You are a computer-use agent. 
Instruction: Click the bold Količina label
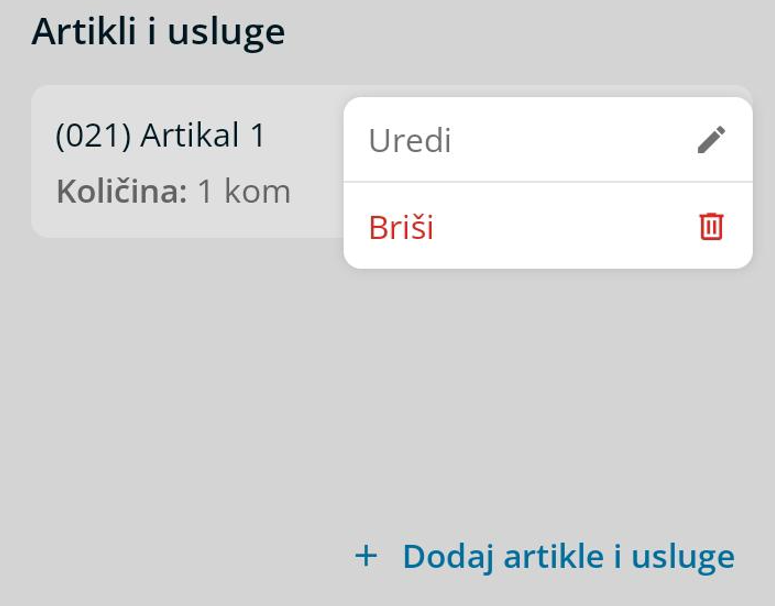pos(122,190)
